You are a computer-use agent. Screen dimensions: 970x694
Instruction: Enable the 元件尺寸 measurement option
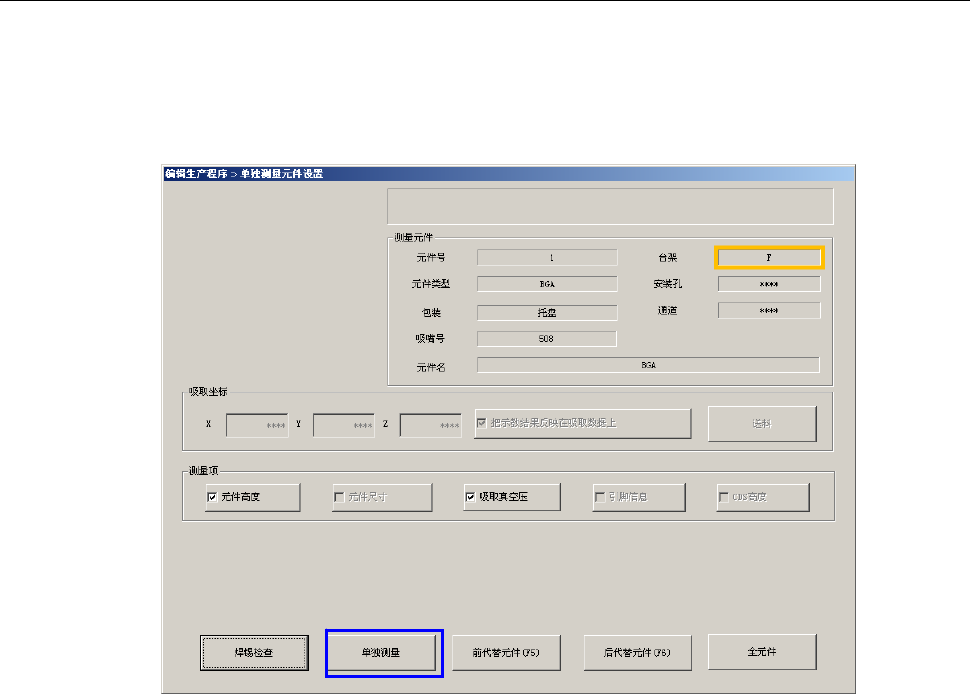pos(341,496)
